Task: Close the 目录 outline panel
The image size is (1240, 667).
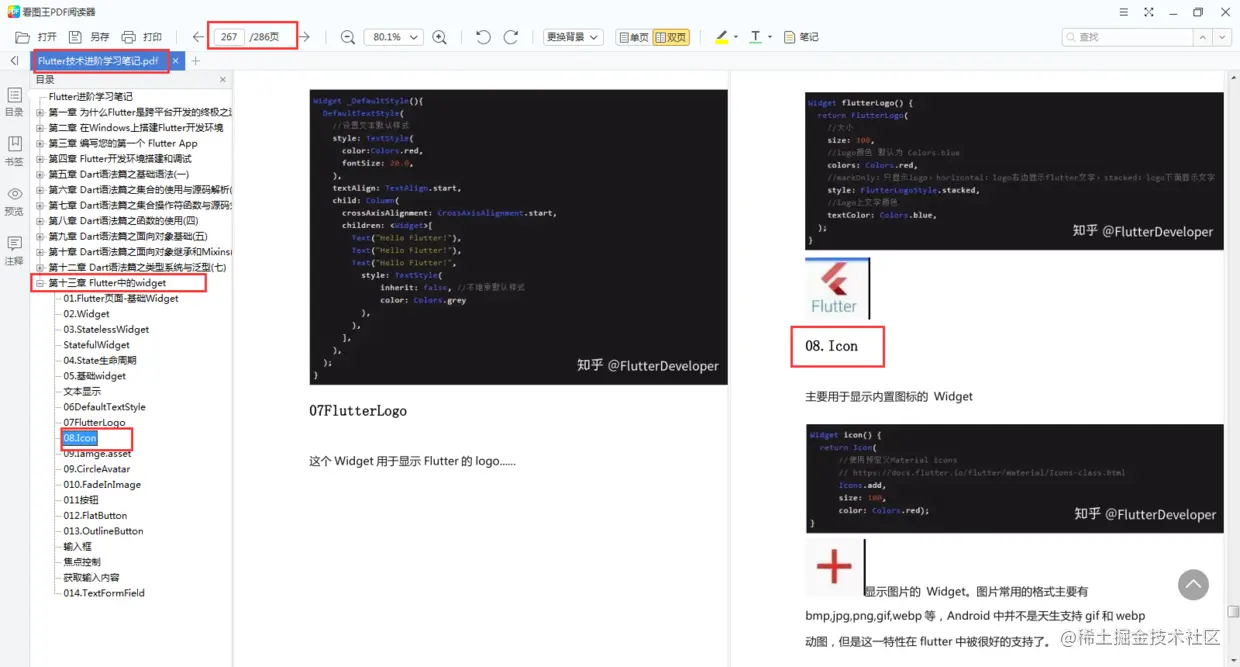Action: pos(223,79)
